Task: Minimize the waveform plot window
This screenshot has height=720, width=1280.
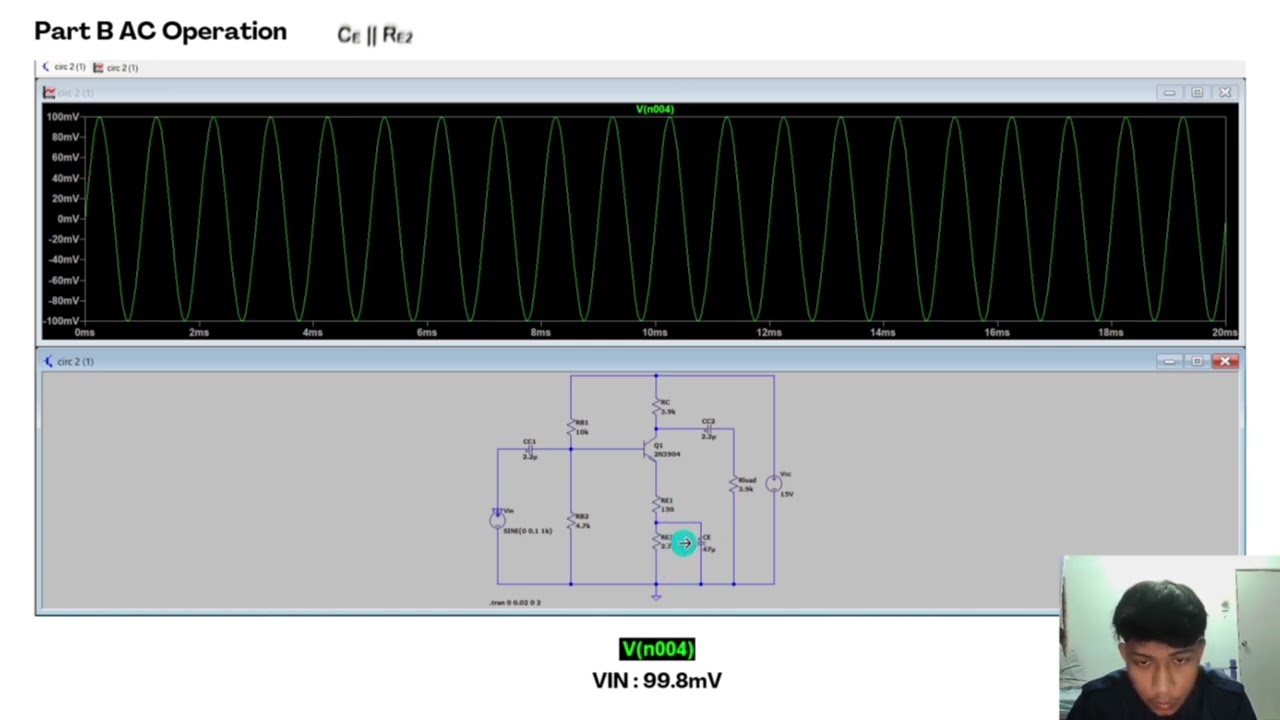Action: 1169,92
